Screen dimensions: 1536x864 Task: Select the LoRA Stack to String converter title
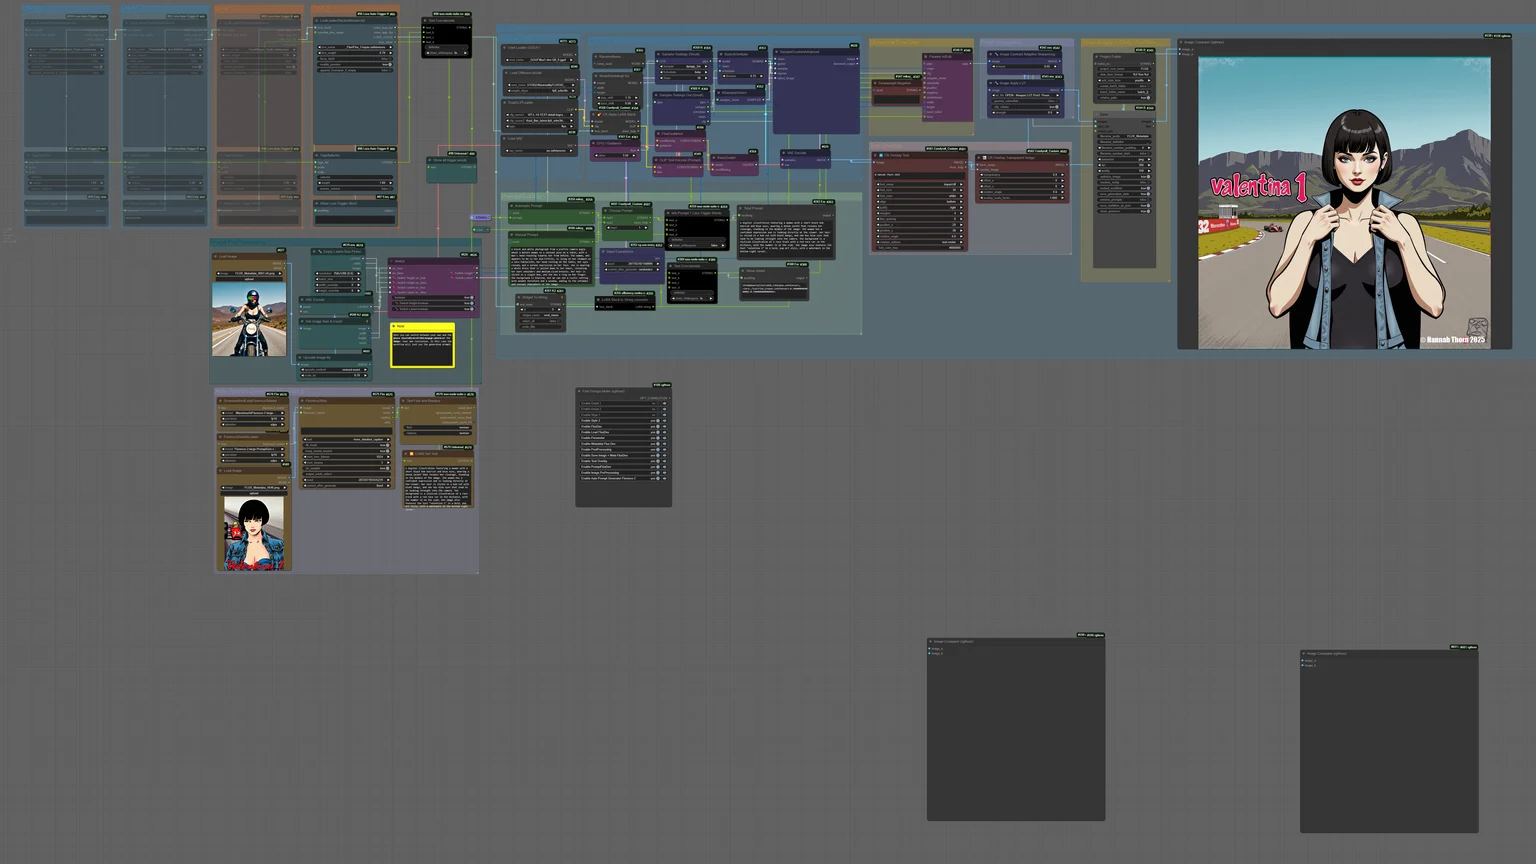(623, 299)
